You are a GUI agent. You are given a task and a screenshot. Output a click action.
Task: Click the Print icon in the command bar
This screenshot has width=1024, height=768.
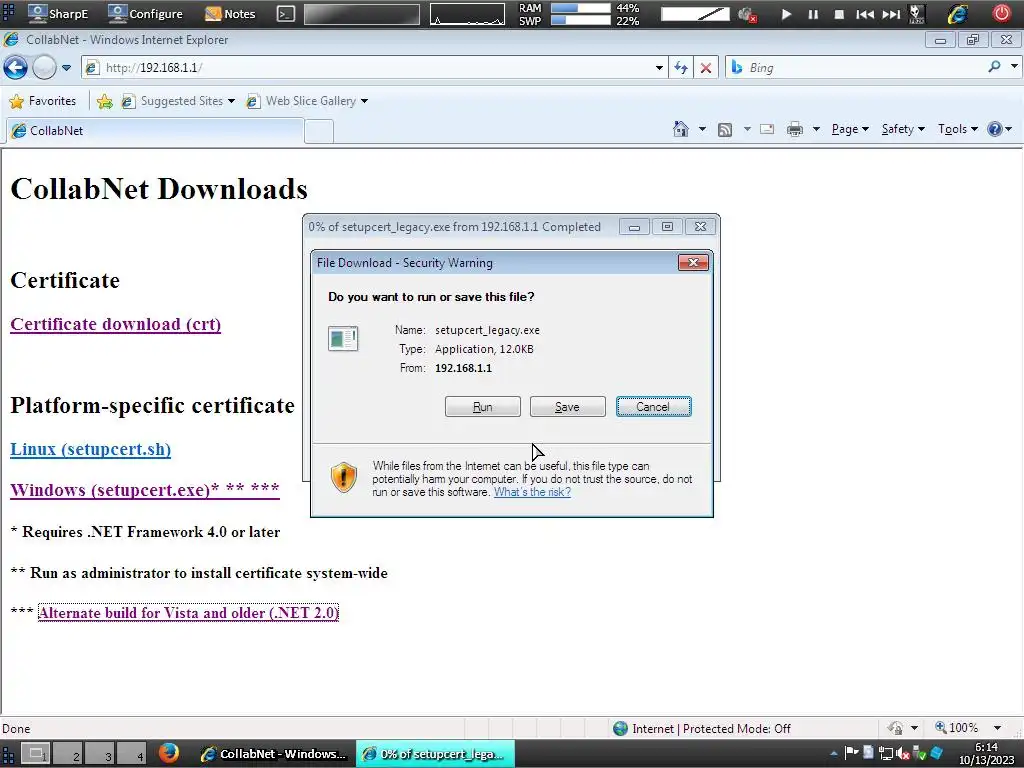click(x=795, y=129)
